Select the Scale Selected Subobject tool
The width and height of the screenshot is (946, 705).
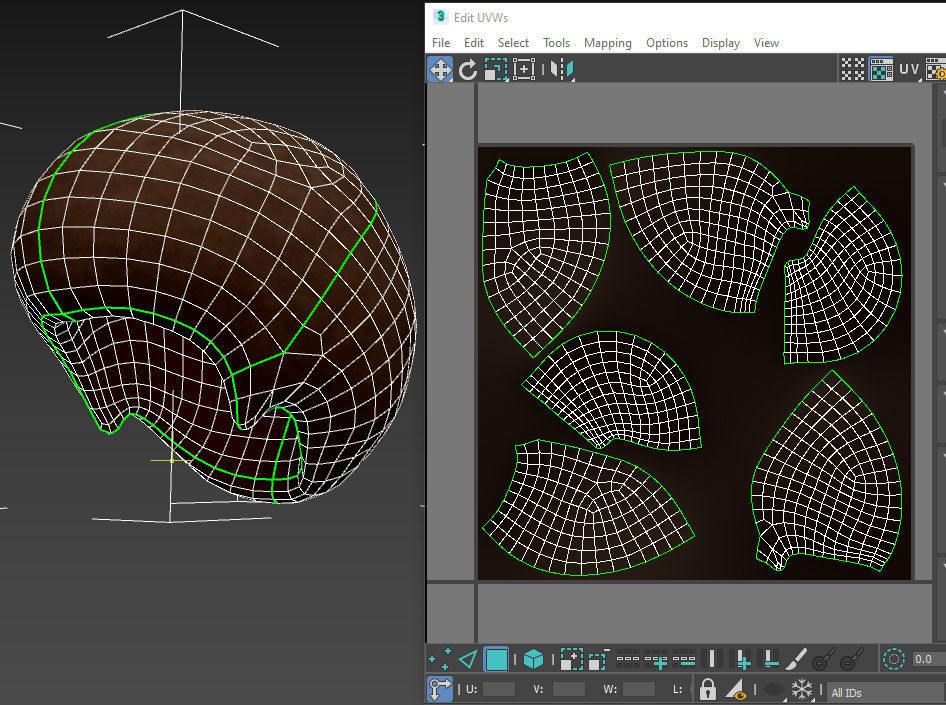click(495, 69)
